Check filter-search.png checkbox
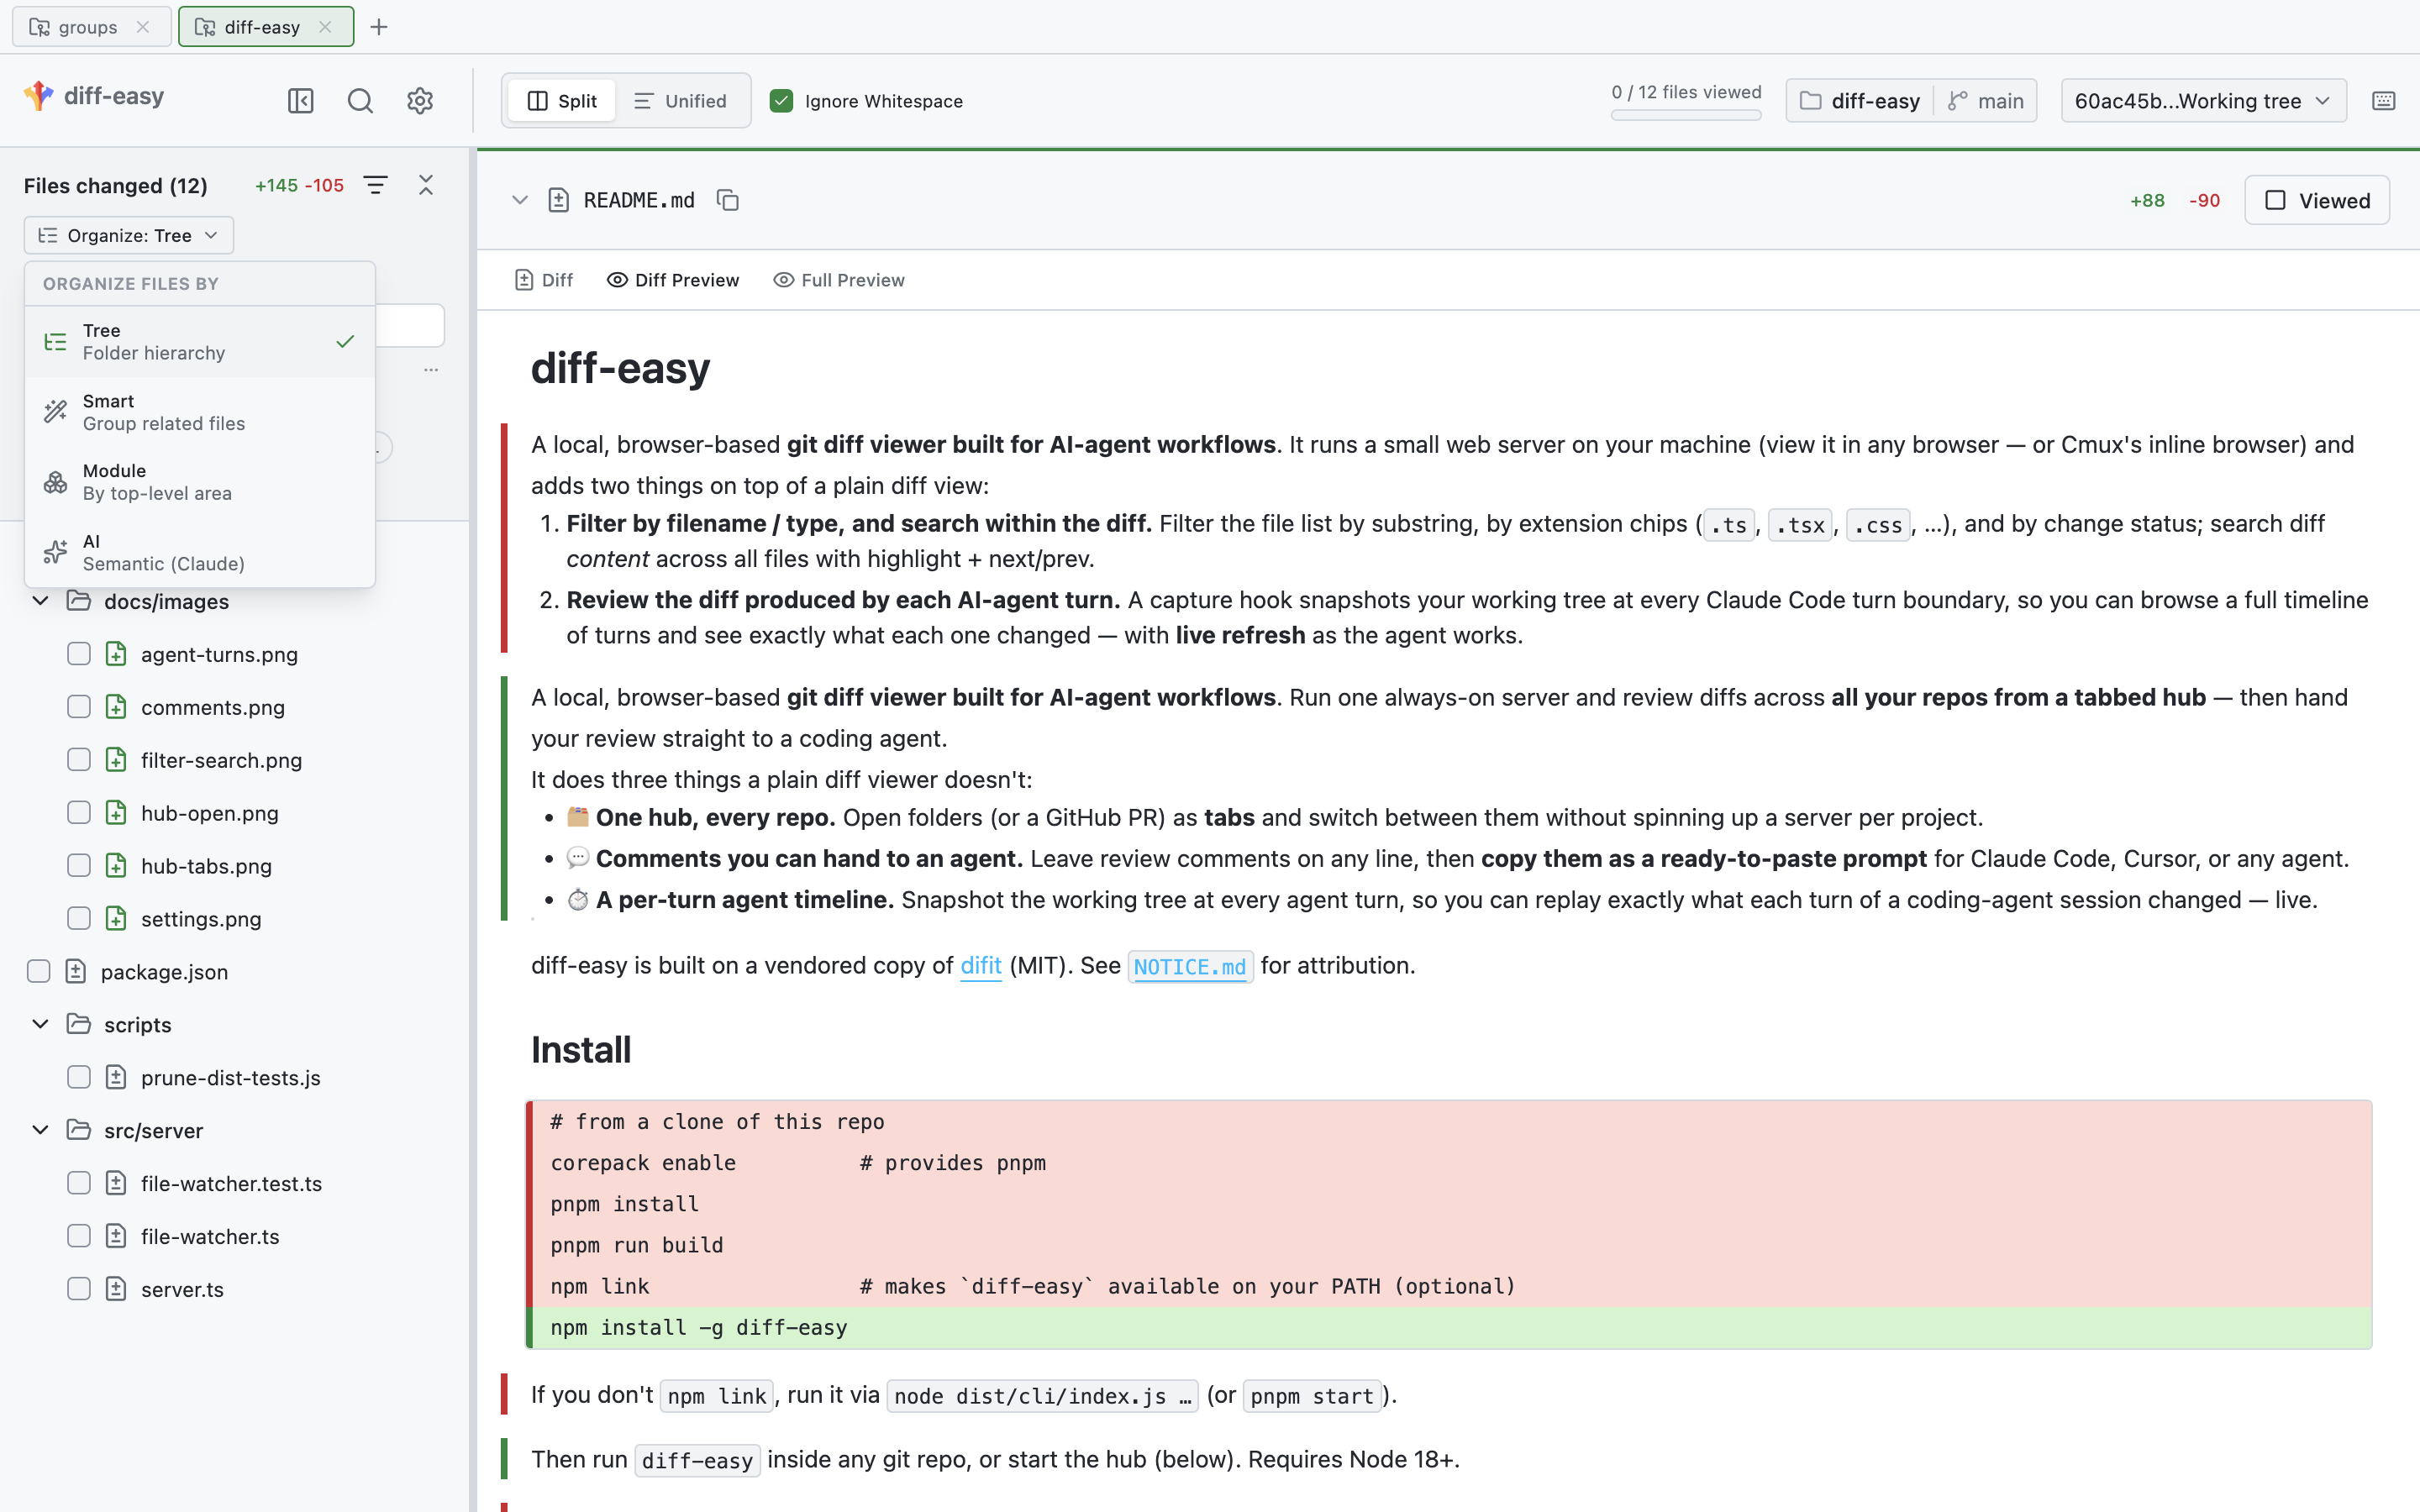The height and width of the screenshot is (1512, 2420). click(79, 760)
